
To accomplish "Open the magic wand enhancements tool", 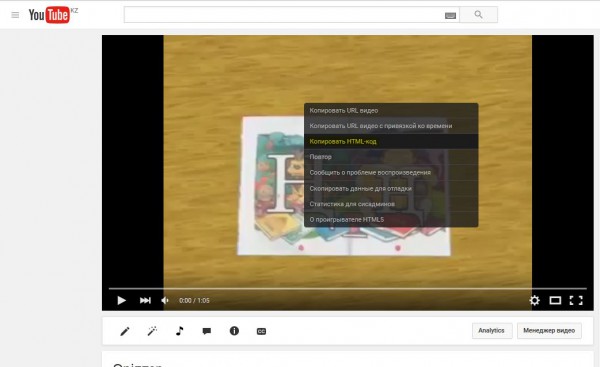I will click(x=152, y=331).
